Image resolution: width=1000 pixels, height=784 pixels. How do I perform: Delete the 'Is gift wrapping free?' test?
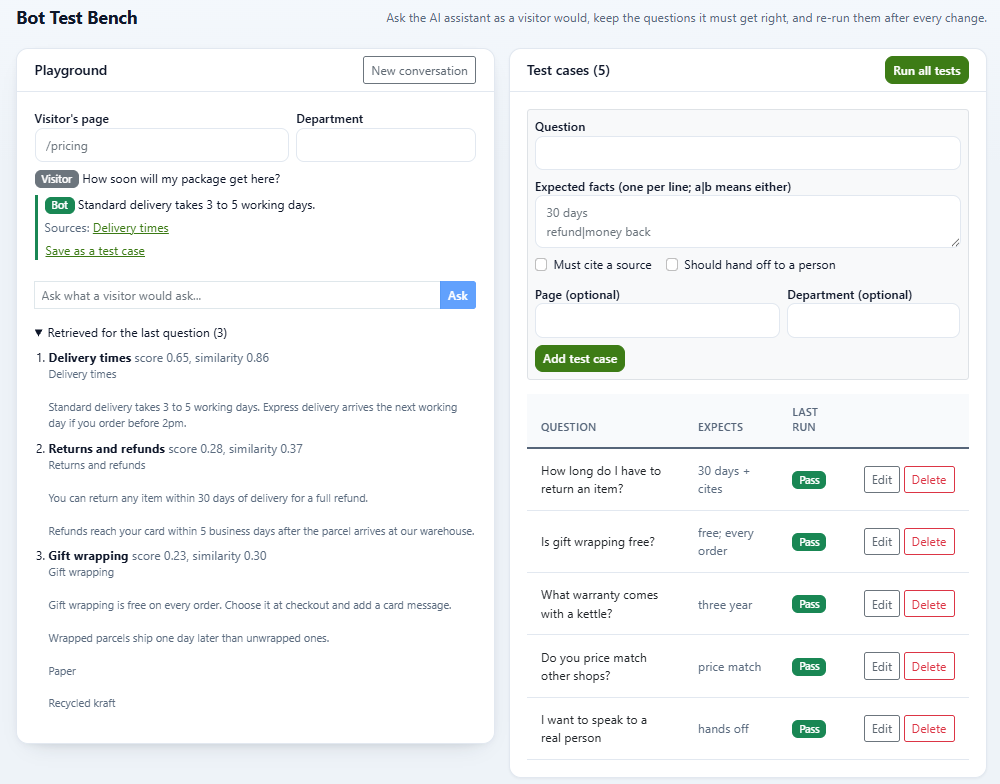929,542
